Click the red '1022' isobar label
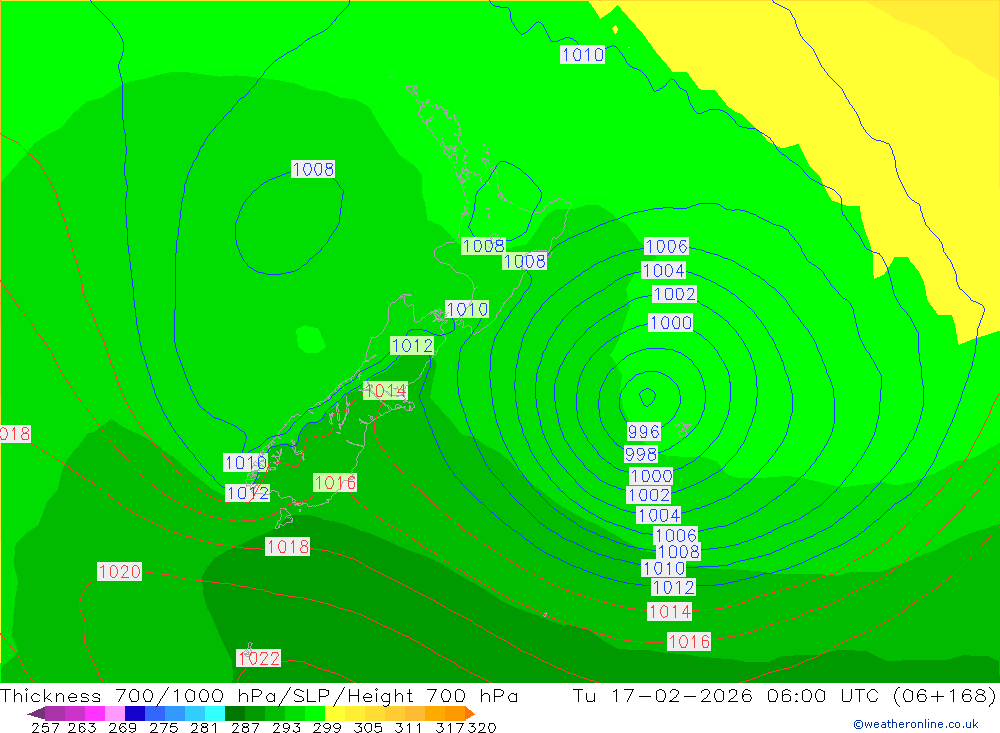The image size is (1000, 733). click(258, 658)
